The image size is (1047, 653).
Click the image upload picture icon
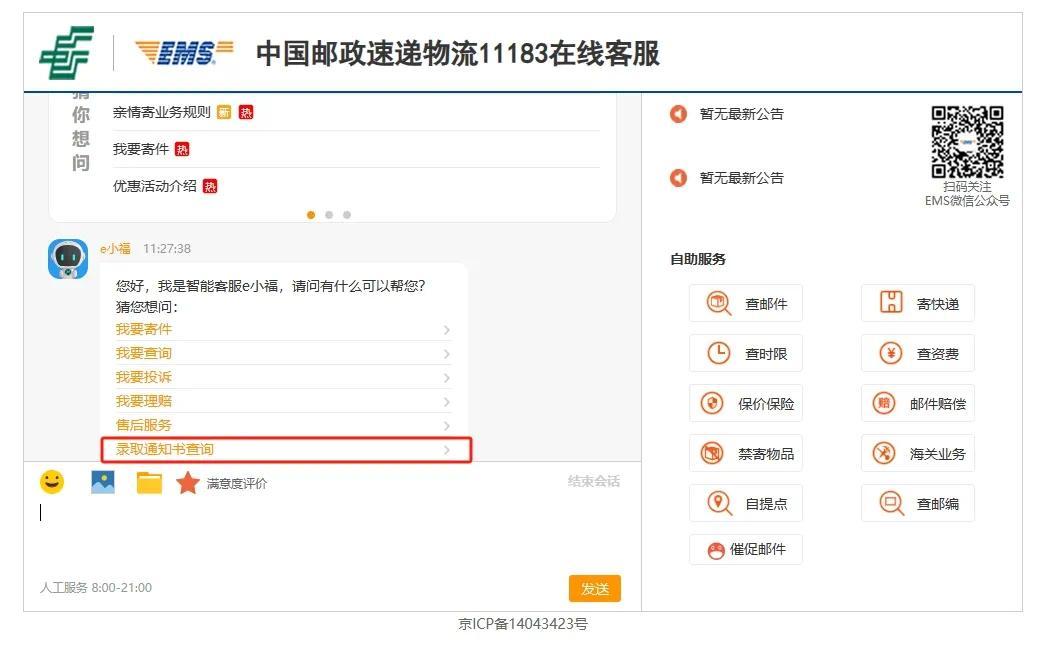coord(102,482)
